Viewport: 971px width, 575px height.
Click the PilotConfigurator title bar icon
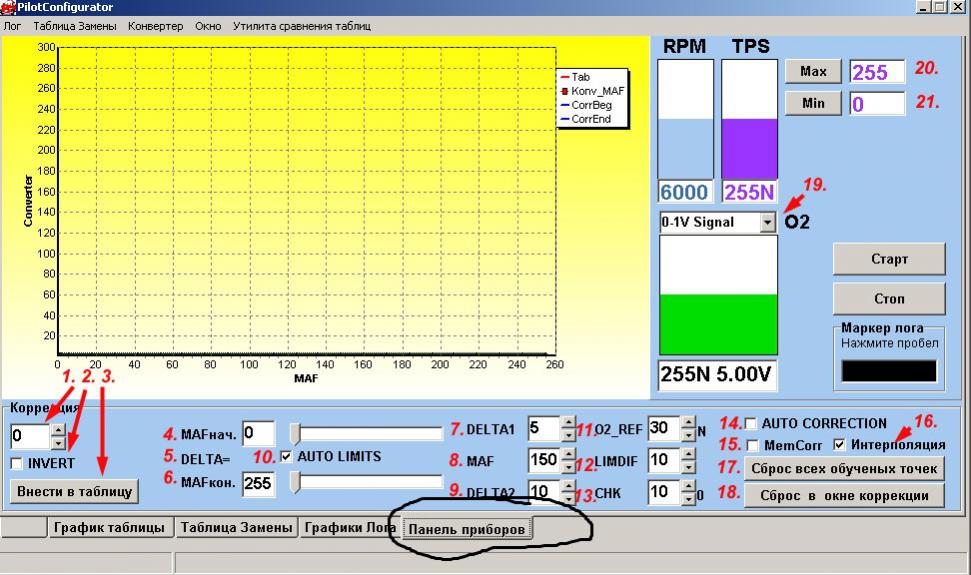(7, 7)
